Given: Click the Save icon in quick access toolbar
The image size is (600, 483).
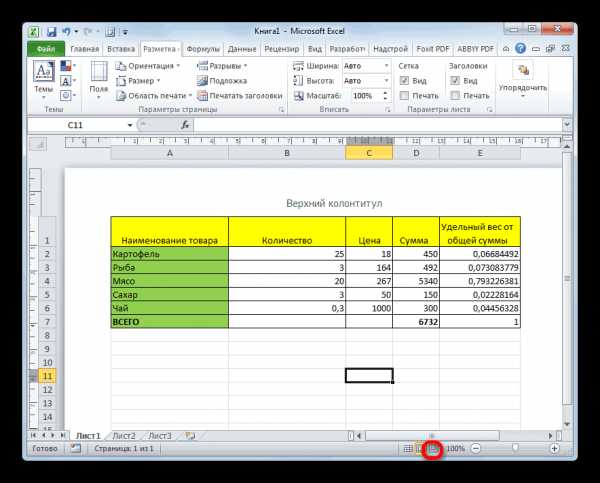Looking at the screenshot, I should (x=51, y=32).
